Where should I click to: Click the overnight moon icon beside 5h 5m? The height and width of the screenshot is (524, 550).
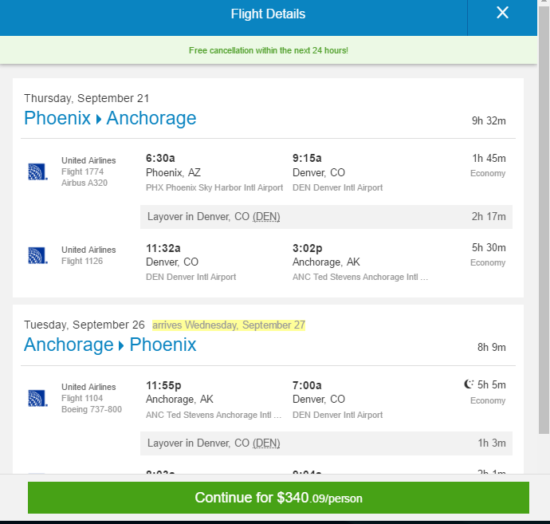(469, 384)
